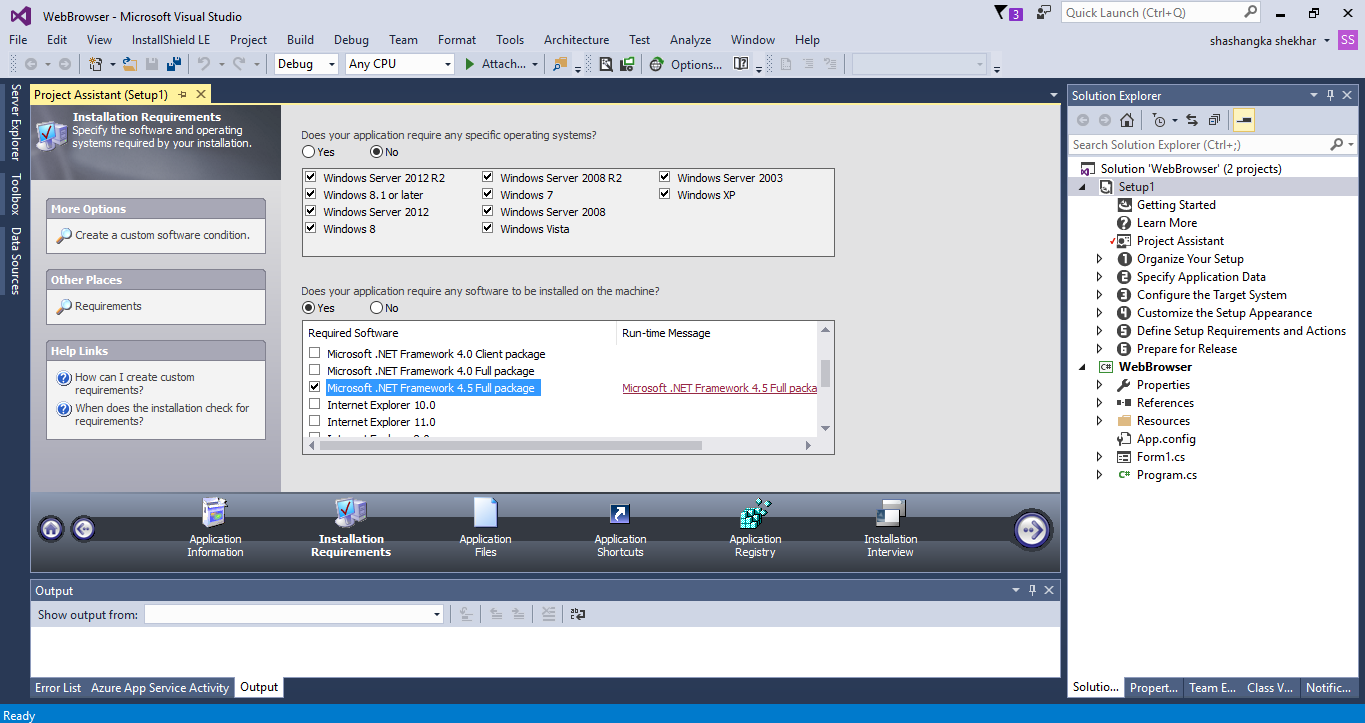Open the Architecture menu
This screenshot has width=1365, height=723.
coord(576,40)
